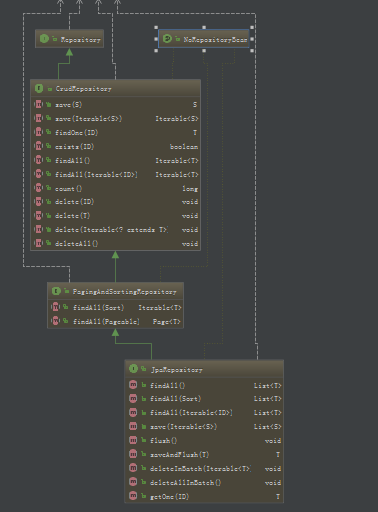Screen dimensions: 378x512
Task: Click the CrudRepository interface icon
Action: click(39, 88)
